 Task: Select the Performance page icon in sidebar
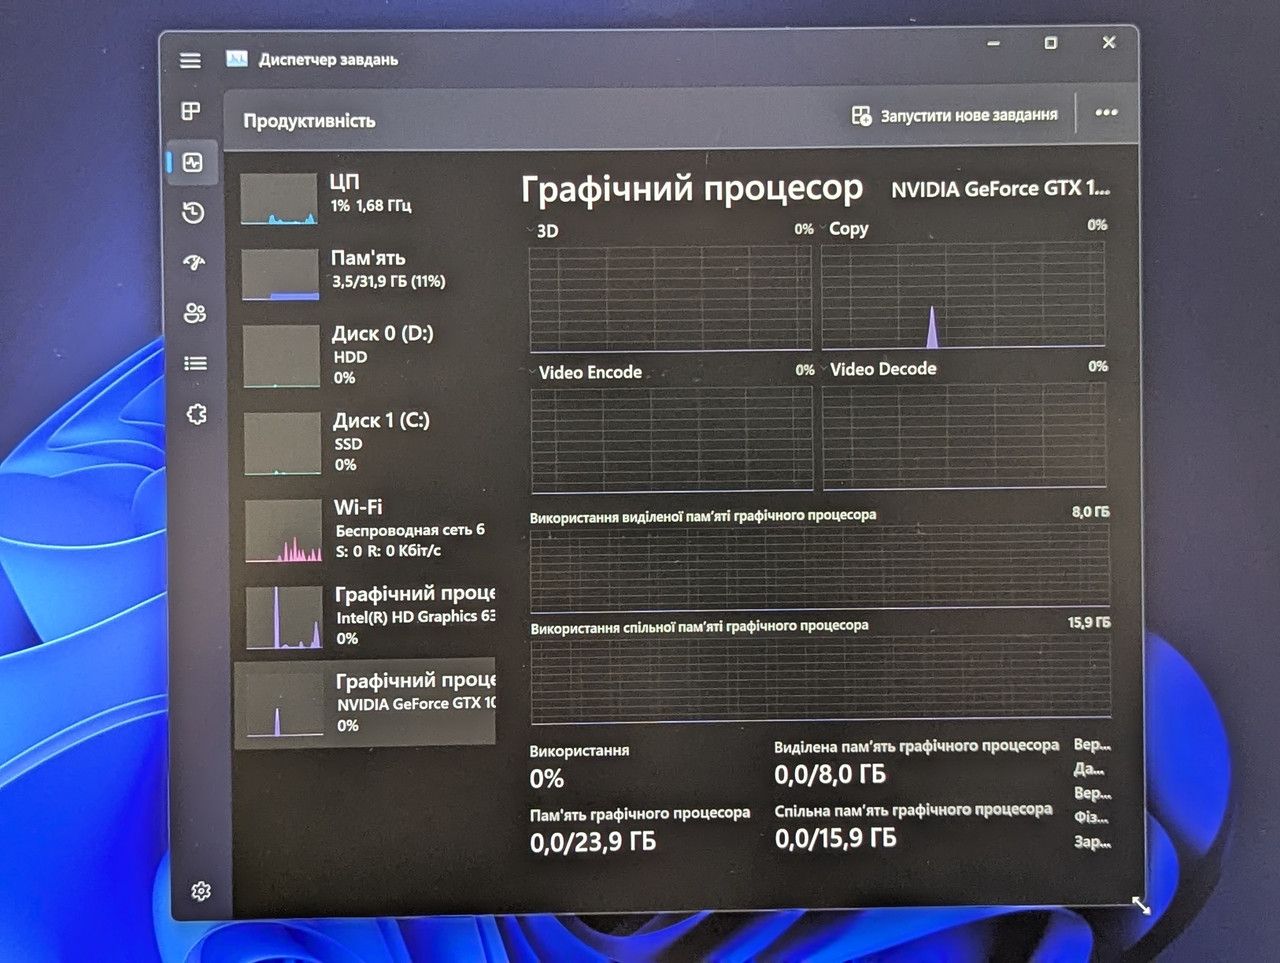click(x=193, y=162)
